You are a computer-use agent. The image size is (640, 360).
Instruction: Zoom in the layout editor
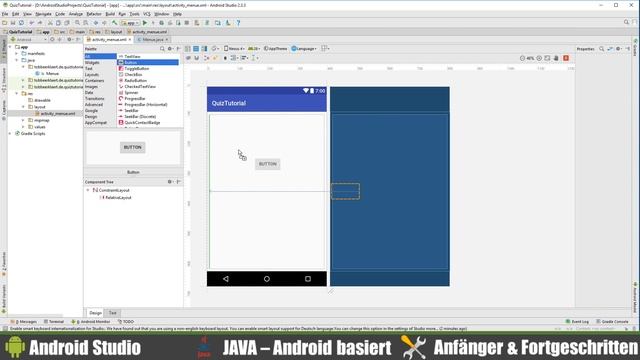pos(539,58)
